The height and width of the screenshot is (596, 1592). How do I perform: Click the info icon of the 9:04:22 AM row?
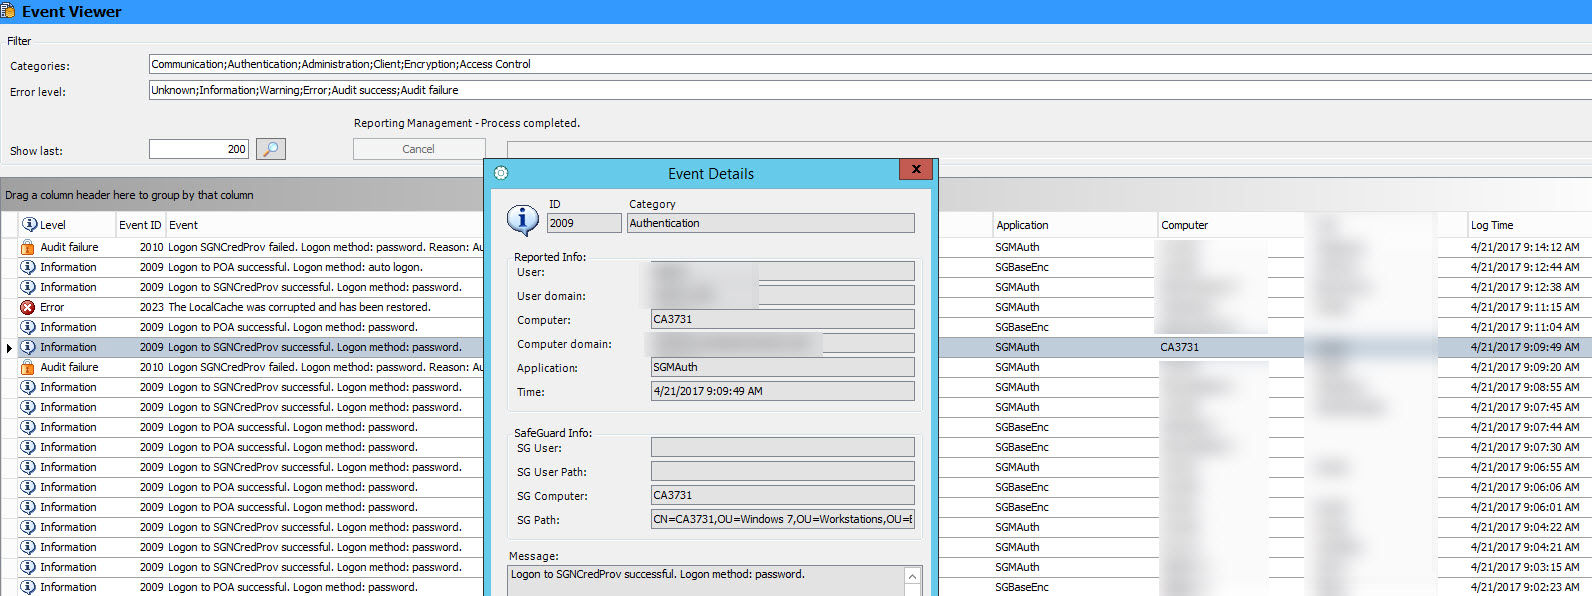coord(28,527)
